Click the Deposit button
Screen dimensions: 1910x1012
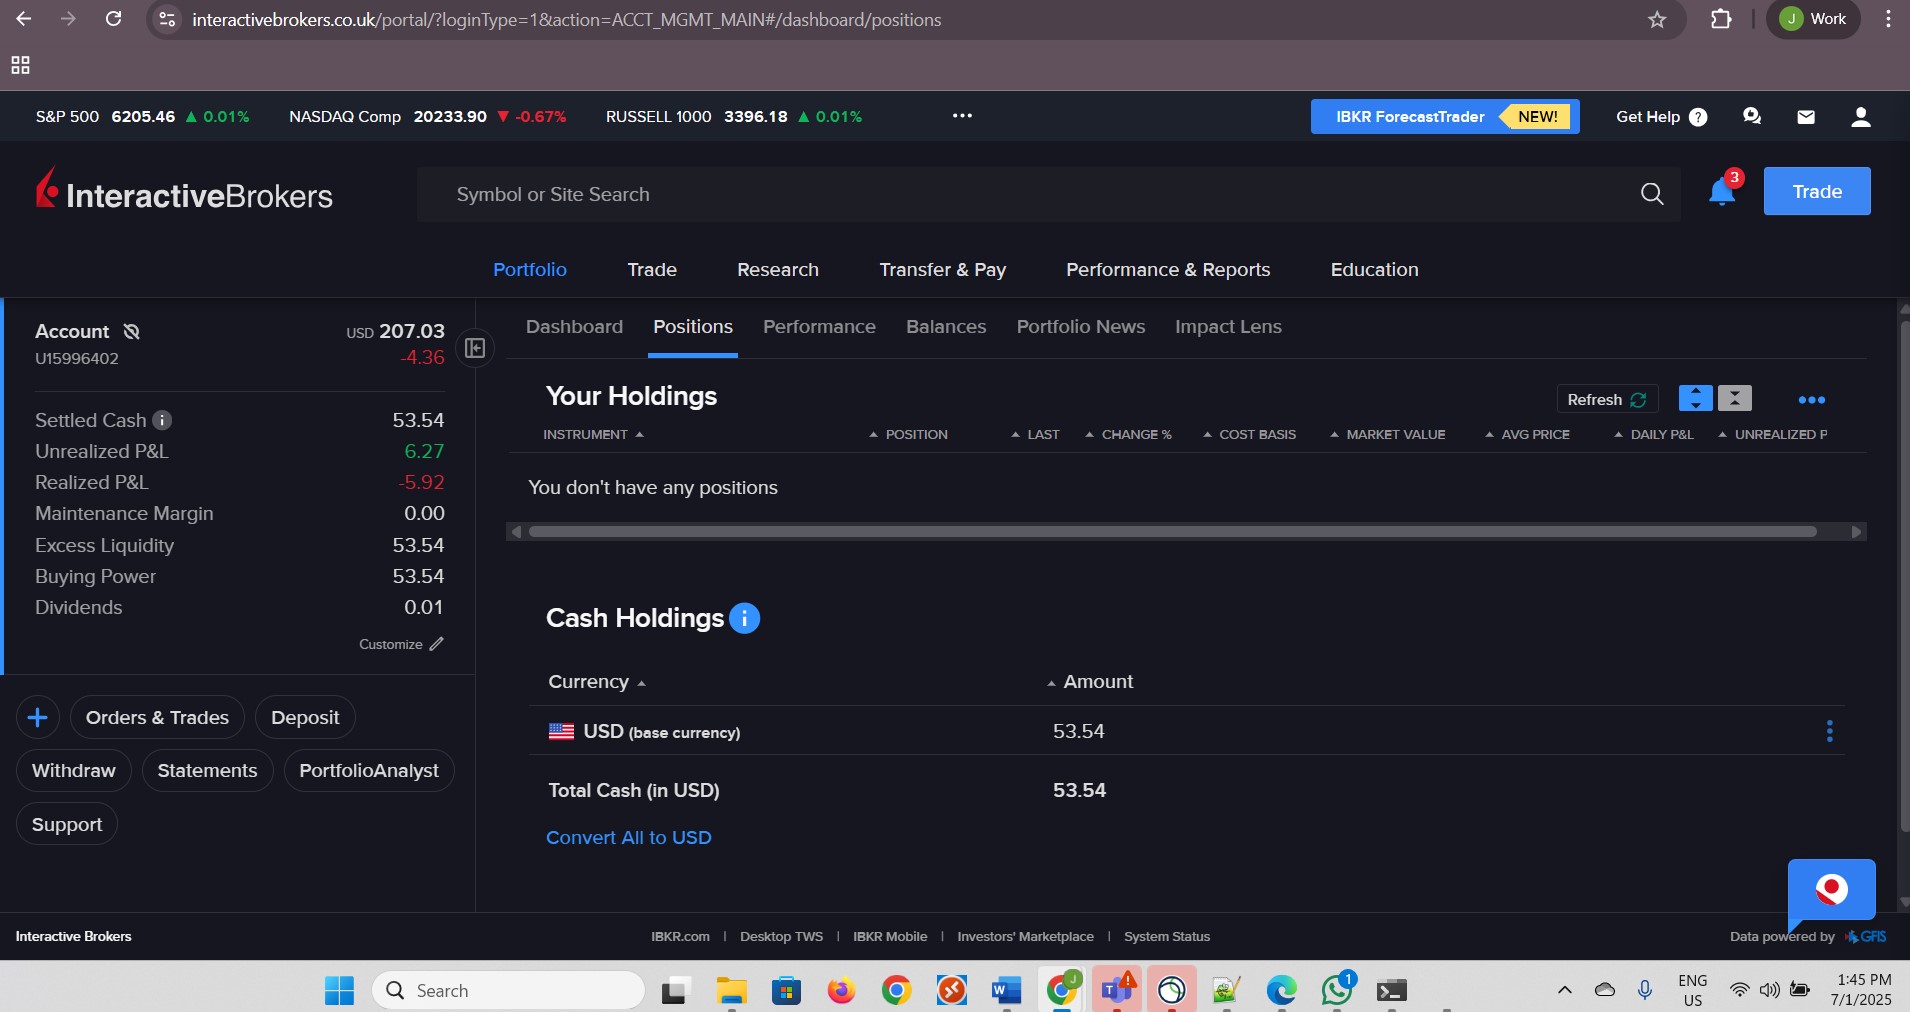click(305, 717)
